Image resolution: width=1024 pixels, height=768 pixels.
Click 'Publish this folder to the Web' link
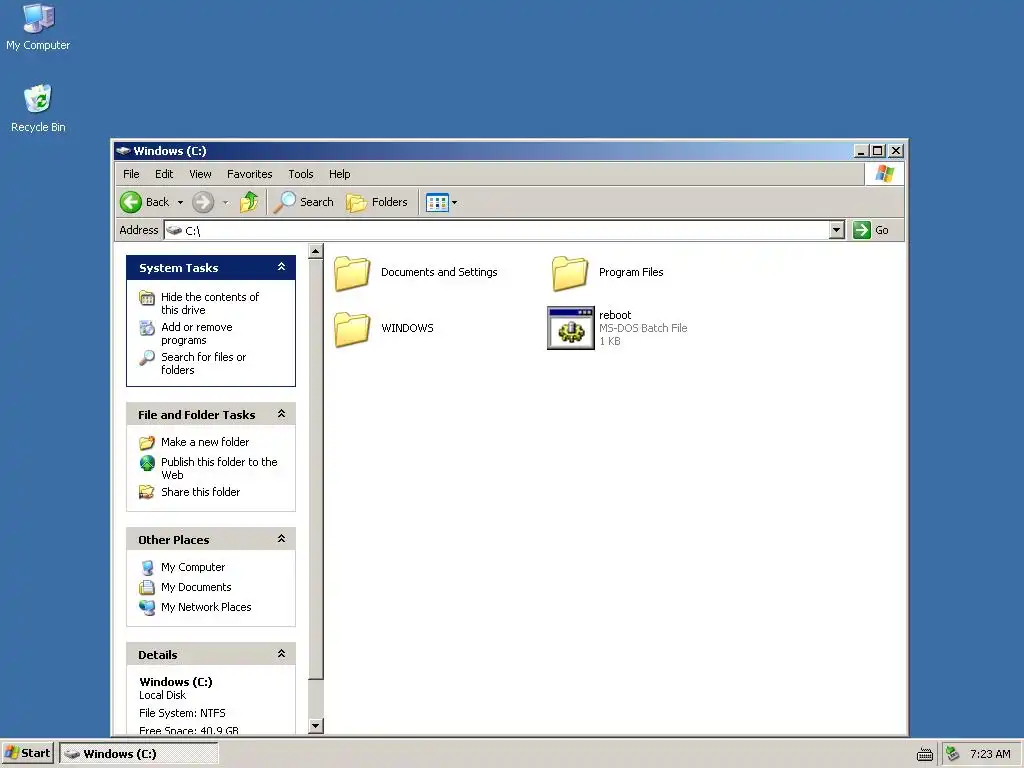click(219, 468)
